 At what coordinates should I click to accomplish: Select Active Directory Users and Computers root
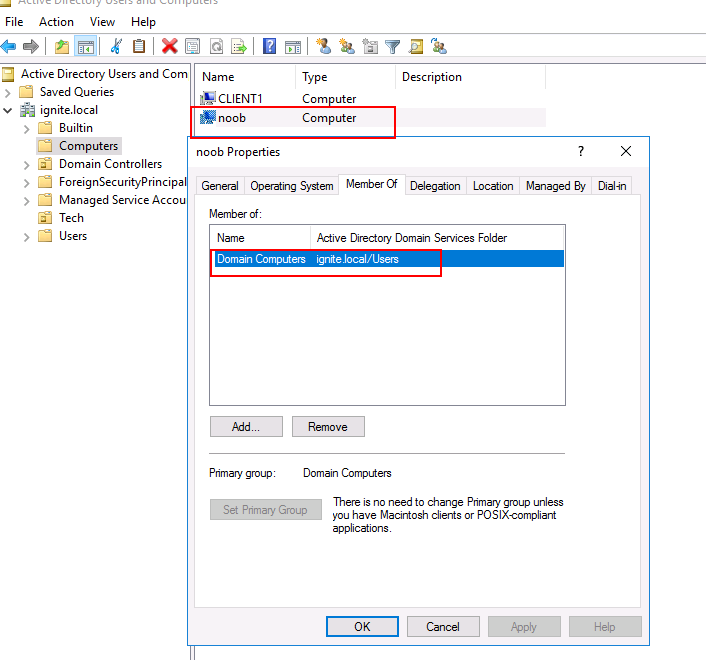(104, 74)
